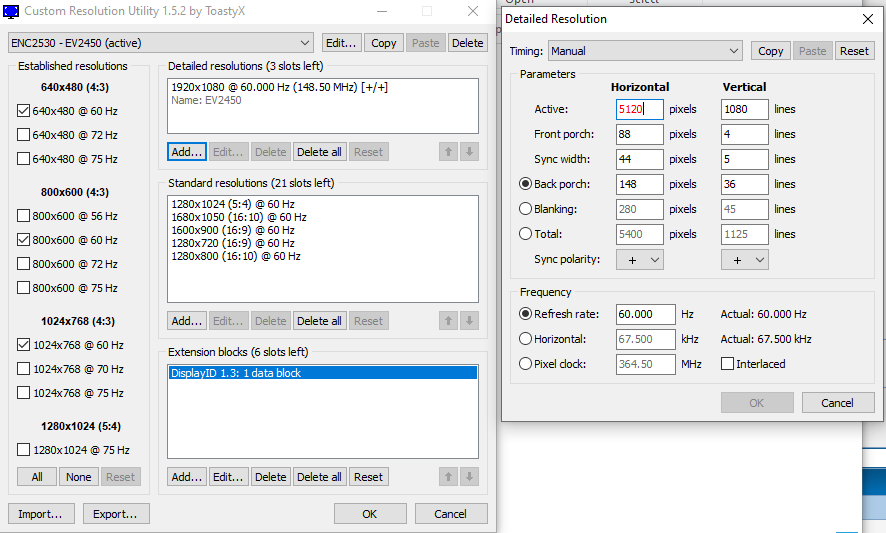Close the Detailed Resolution dialog
The width and height of the screenshot is (886, 533).
[866, 18]
